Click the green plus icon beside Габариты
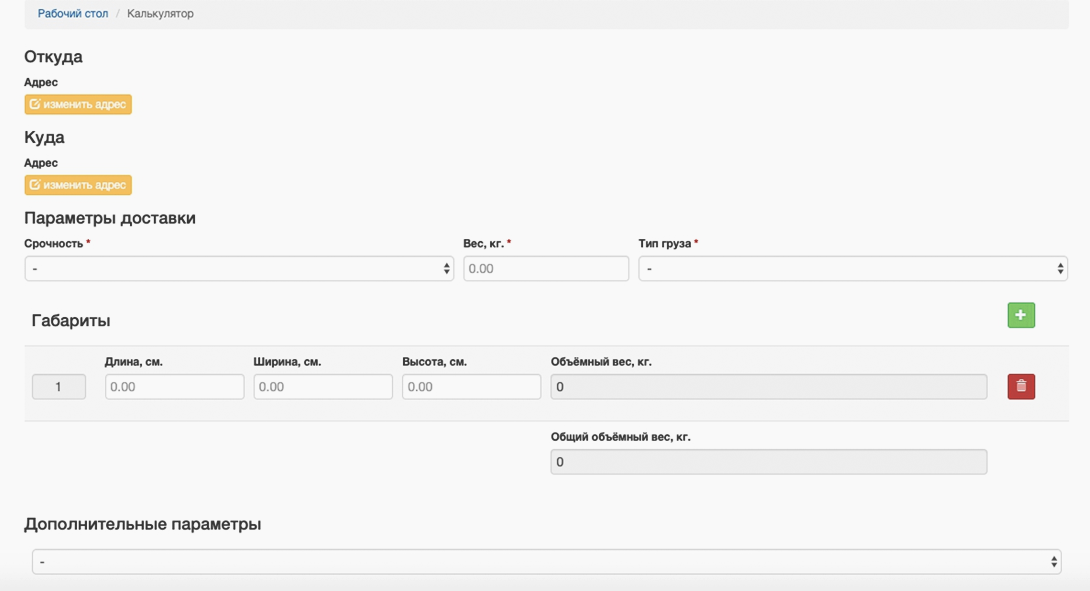Image resolution: width=1090 pixels, height=591 pixels. click(1020, 315)
